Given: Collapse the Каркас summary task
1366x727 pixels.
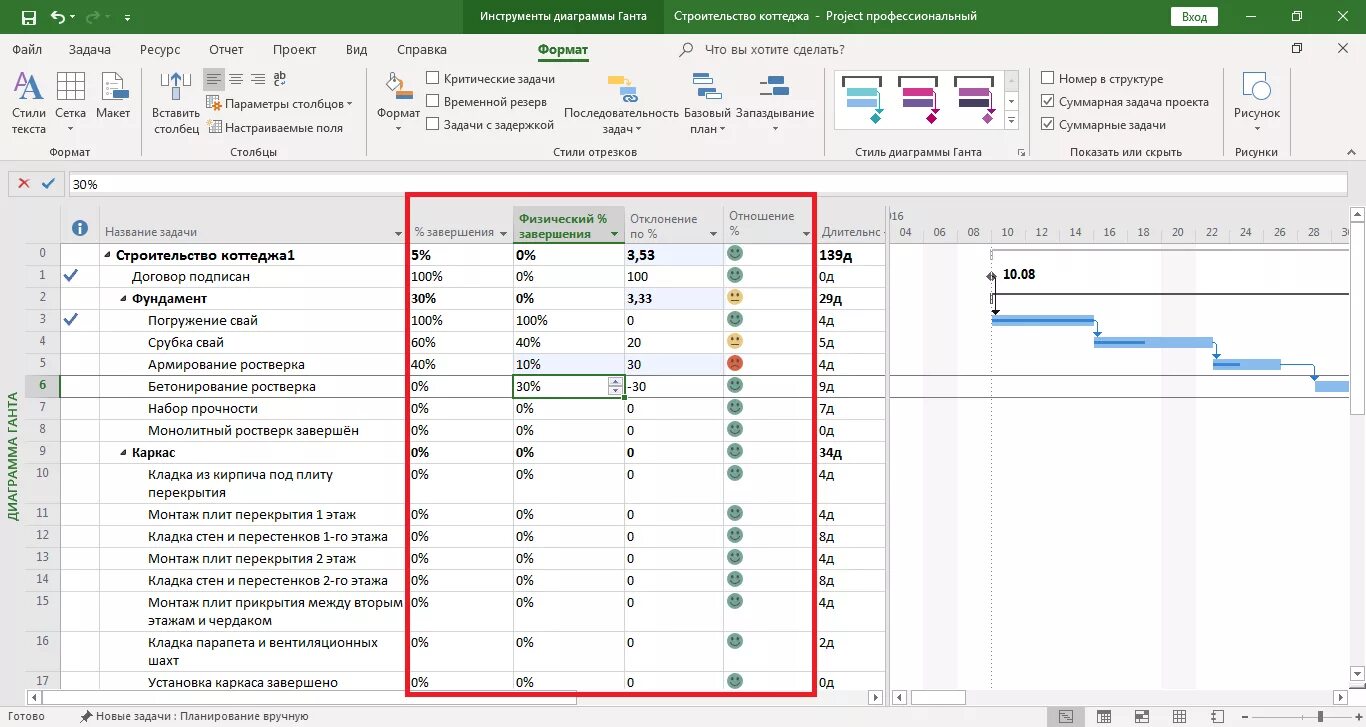Looking at the screenshot, I should 124,453.
